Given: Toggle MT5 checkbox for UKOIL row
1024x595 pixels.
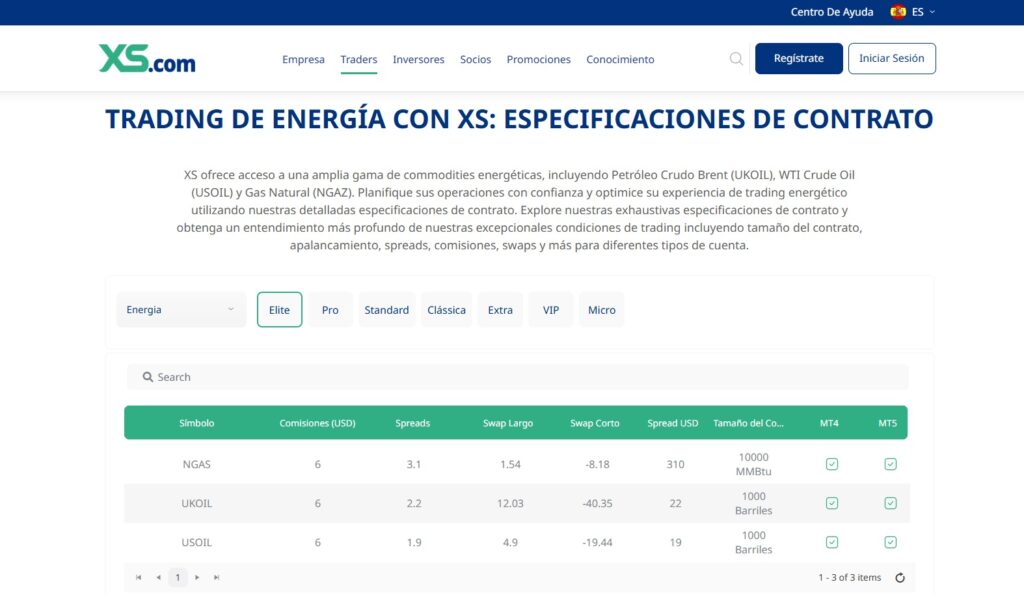Looking at the screenshot, I should coord(890,503).
